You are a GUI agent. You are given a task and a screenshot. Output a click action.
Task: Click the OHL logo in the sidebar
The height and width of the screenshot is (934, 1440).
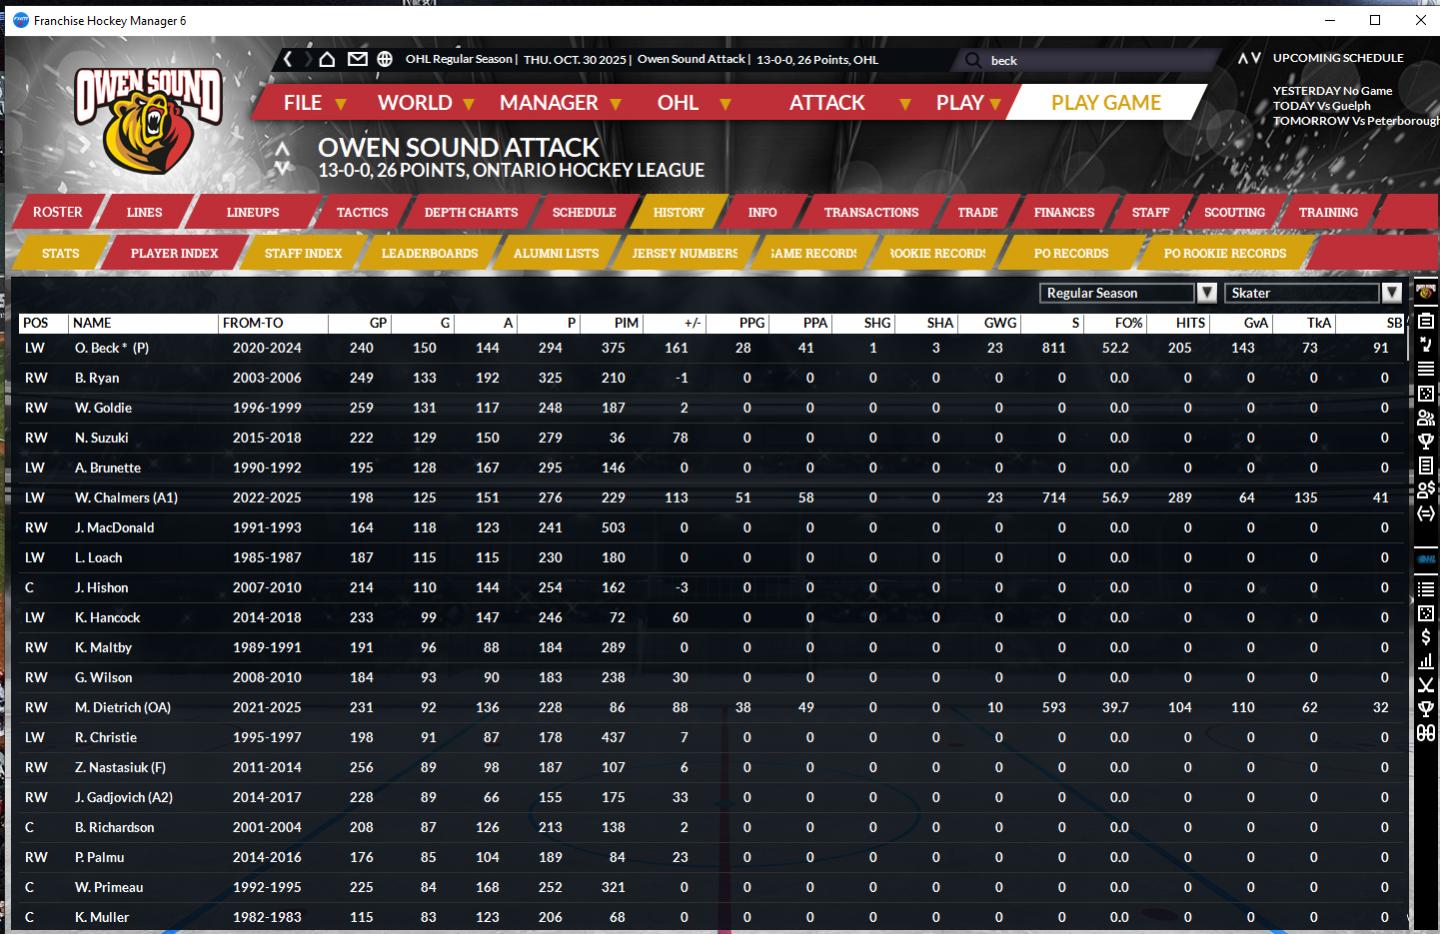1426,560
